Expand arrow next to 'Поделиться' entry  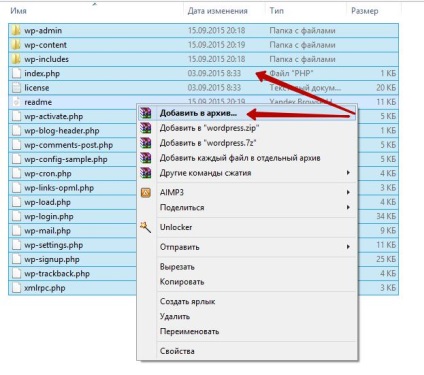click(x=348, y=207)
